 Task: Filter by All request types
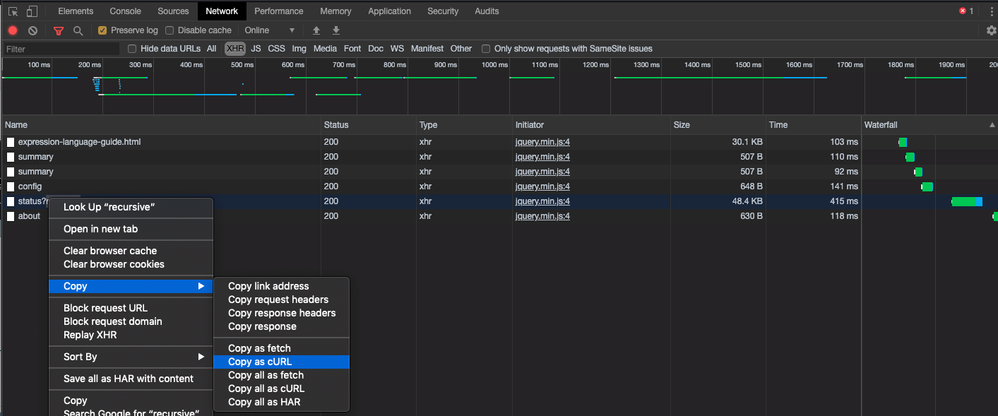[x=211, y=48]
